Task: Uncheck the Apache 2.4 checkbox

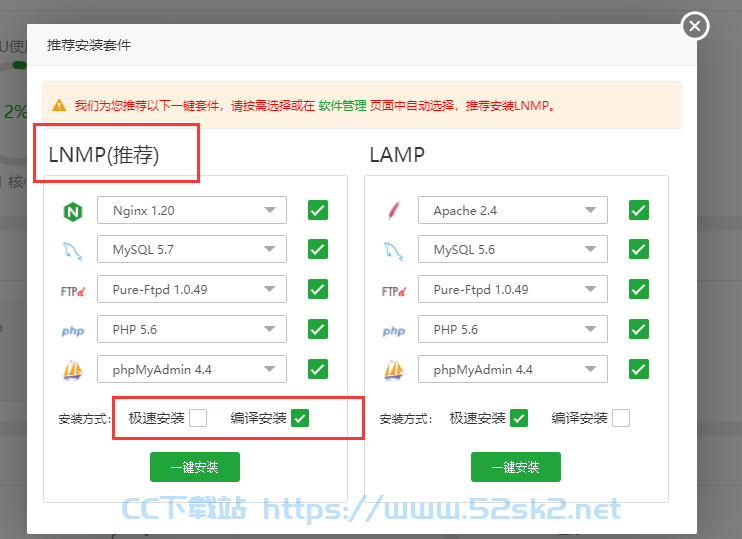Action: pos(639,210)
